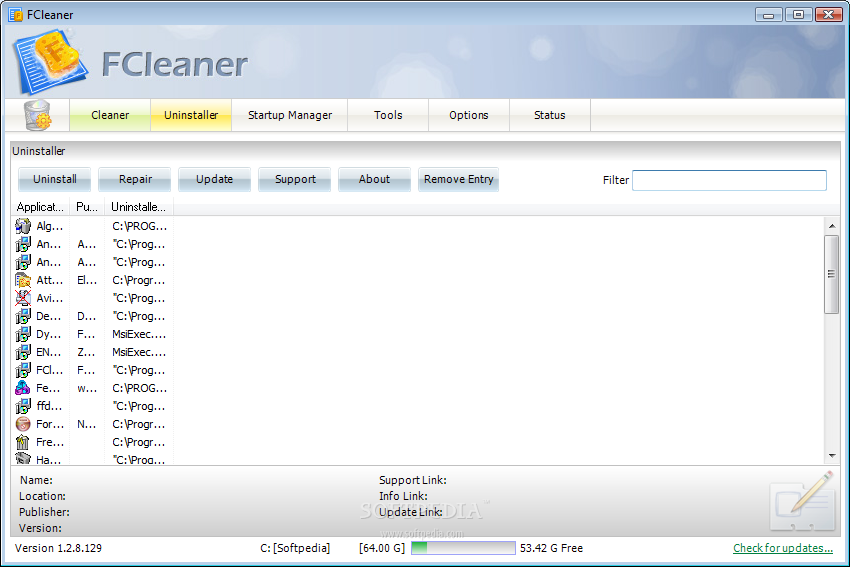The width and height of the screenshot is (850, 567).
Task: Select the icon of the Att... entry
Action: (23, 280)
